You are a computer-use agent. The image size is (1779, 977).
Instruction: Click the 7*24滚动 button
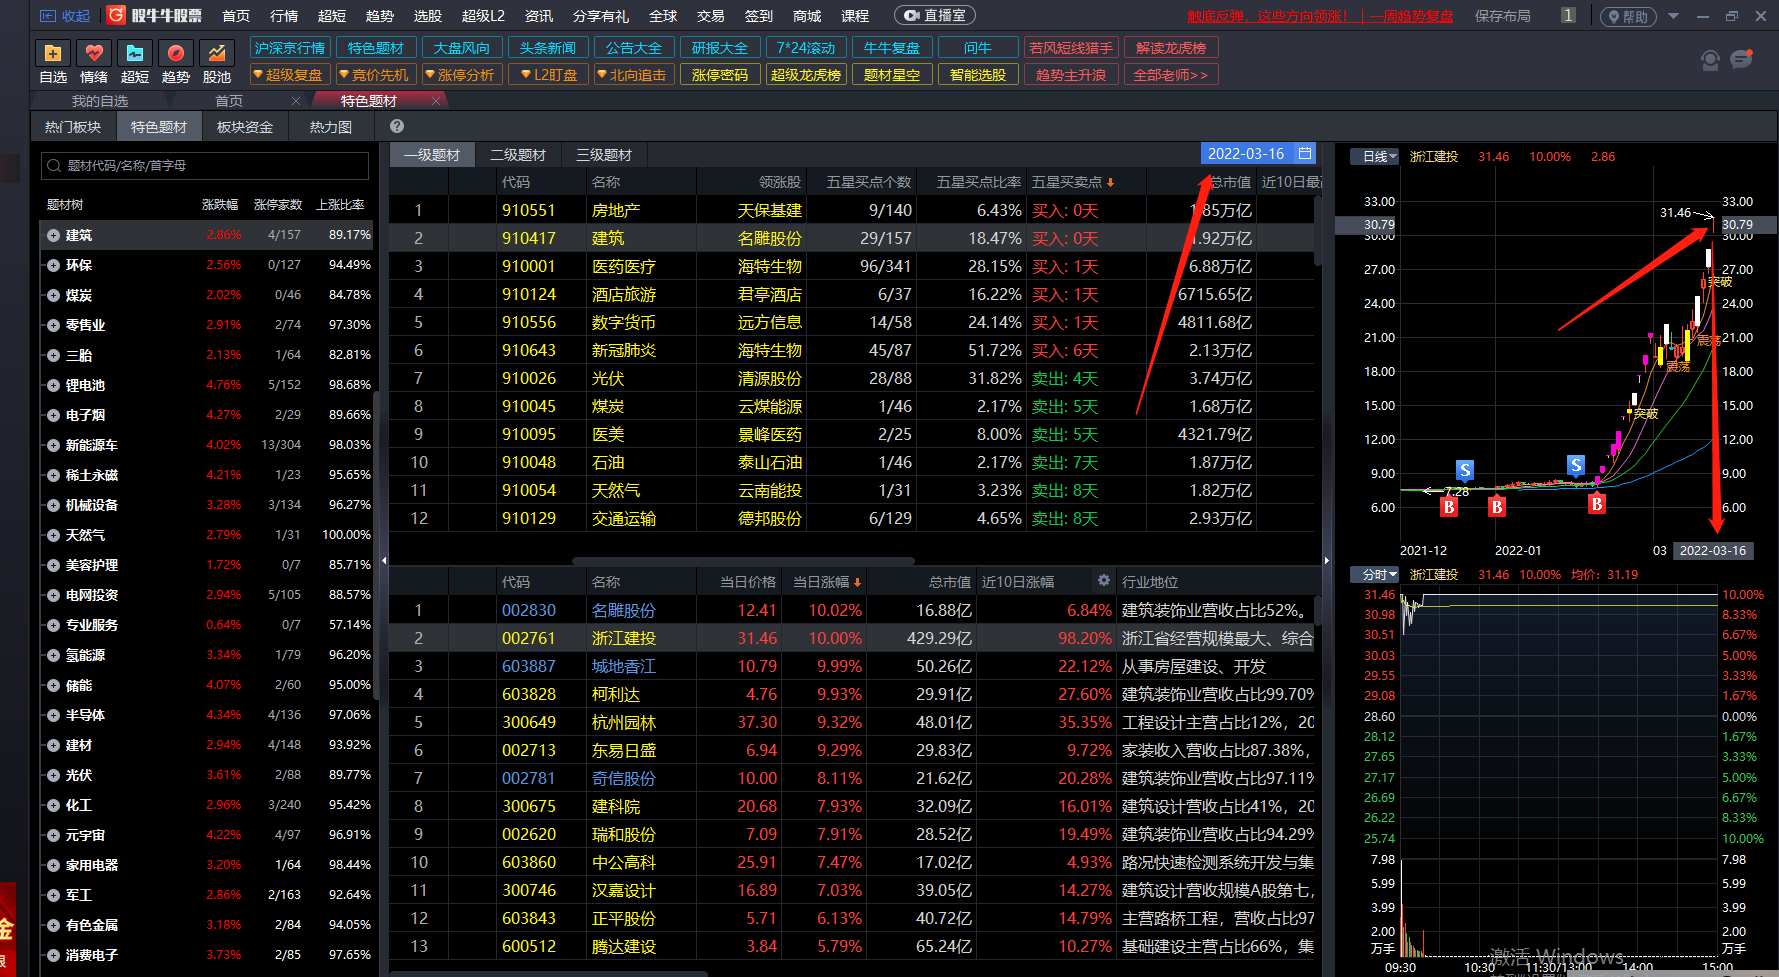coord(806,48)
